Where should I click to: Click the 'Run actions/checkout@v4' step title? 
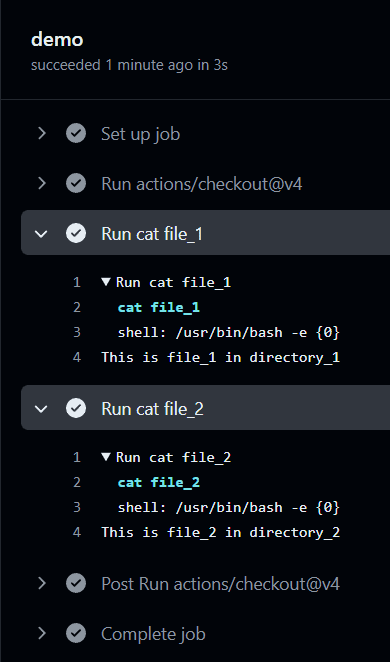click(202, 184)
